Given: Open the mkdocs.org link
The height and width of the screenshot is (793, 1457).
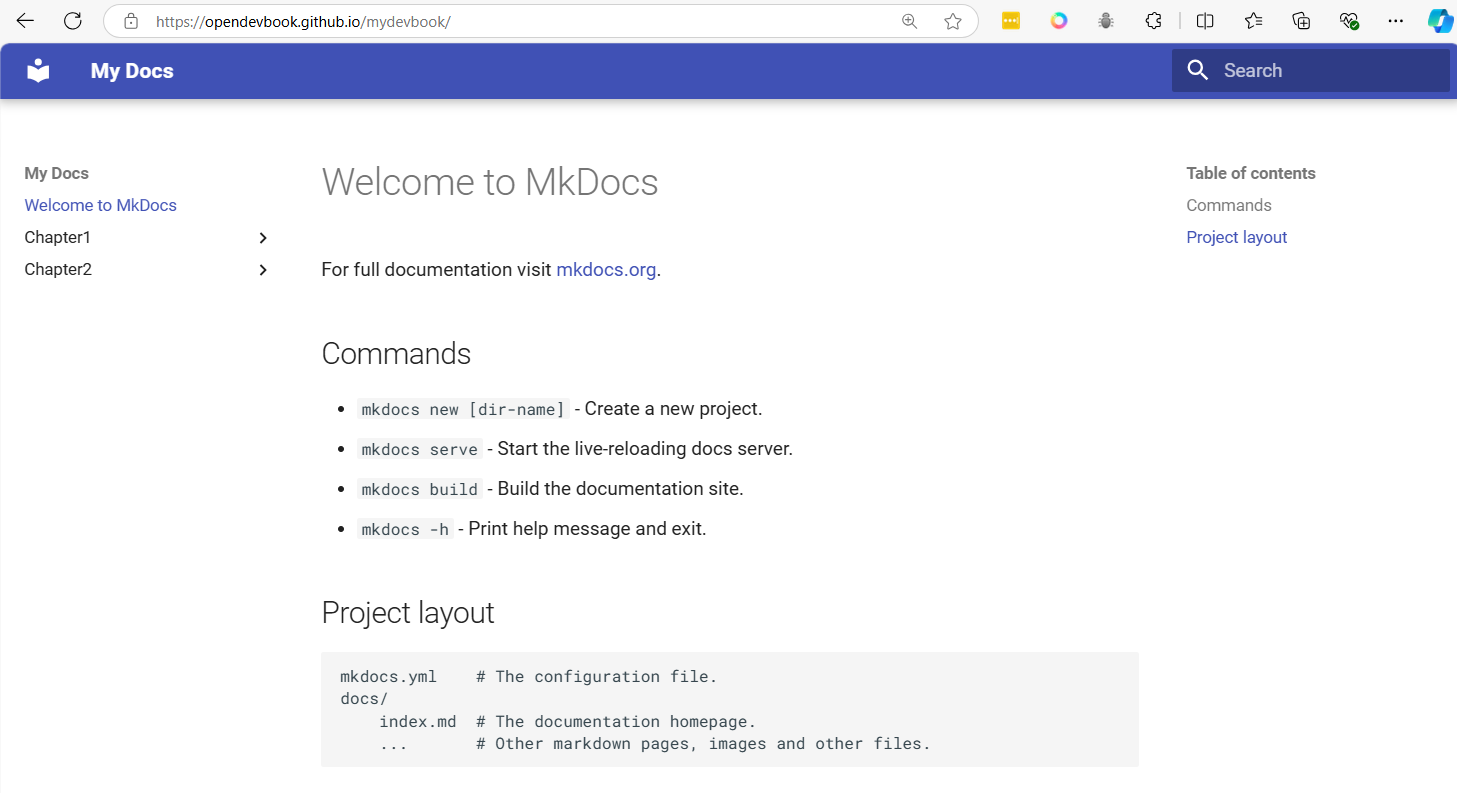Looking at the screenshot, I should 606,269.
